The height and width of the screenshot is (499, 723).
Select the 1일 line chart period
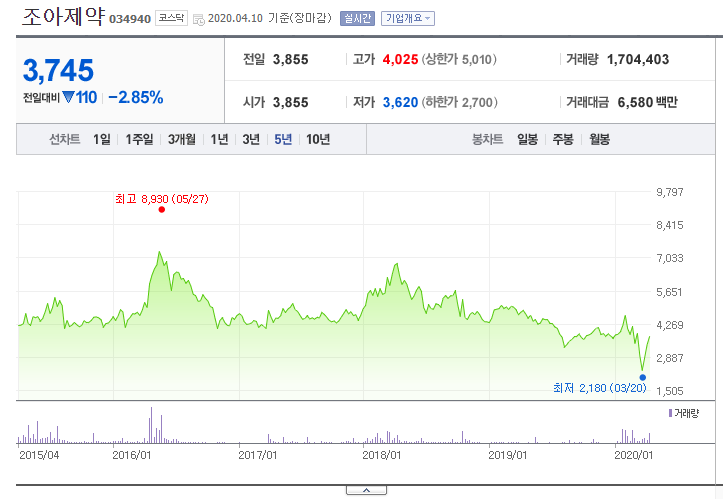click(x=101, y=139)
